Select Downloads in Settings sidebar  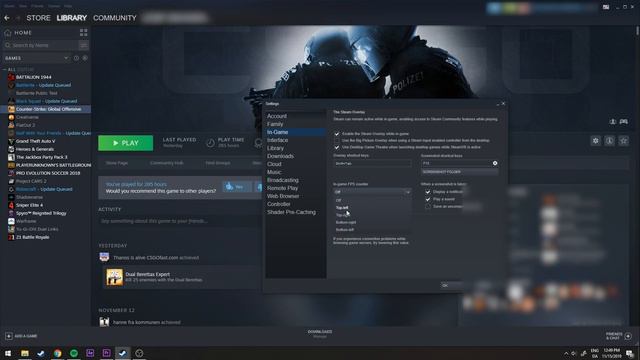(280, 156)
